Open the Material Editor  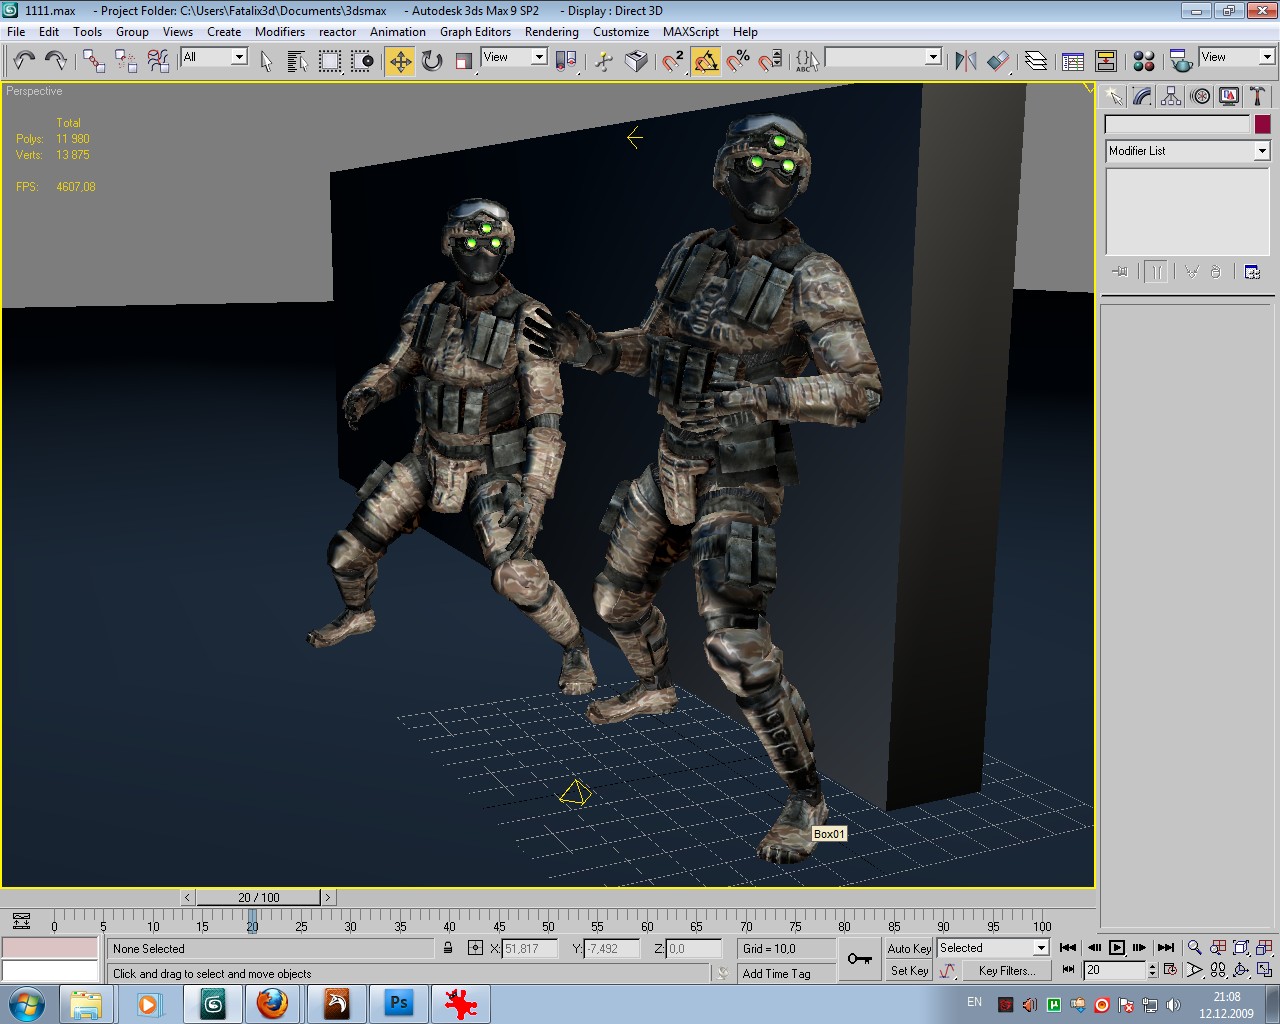pos(1144,61)
